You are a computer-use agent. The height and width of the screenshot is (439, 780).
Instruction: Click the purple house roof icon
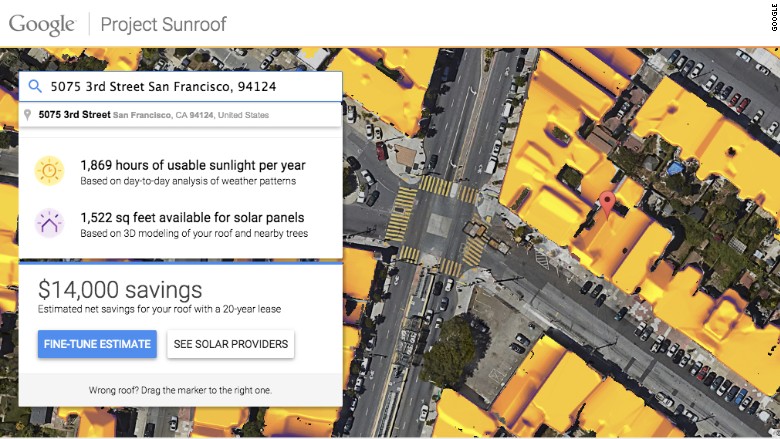click(49, 223)
